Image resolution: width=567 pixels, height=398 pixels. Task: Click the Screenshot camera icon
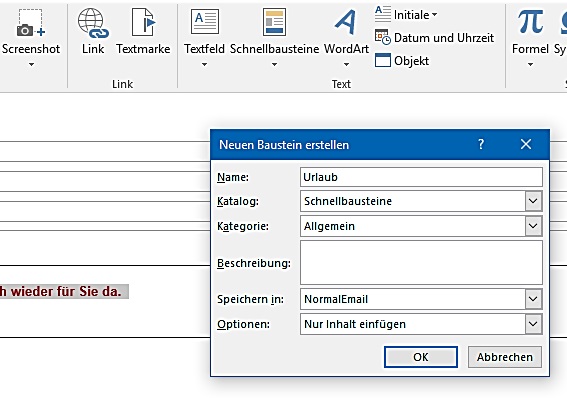click(31, 23)
